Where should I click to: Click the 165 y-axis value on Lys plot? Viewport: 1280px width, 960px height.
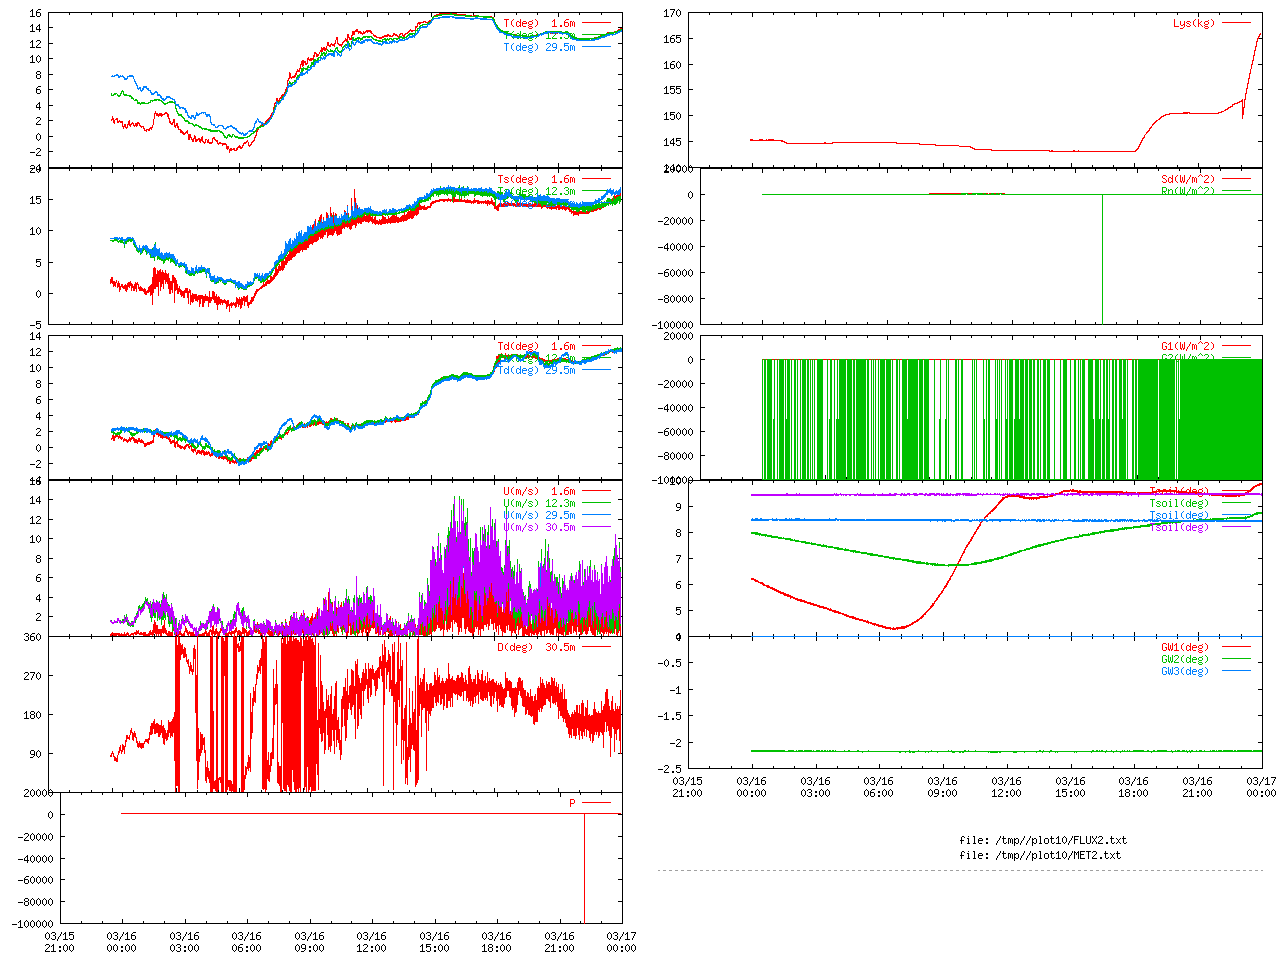[672, 39]
